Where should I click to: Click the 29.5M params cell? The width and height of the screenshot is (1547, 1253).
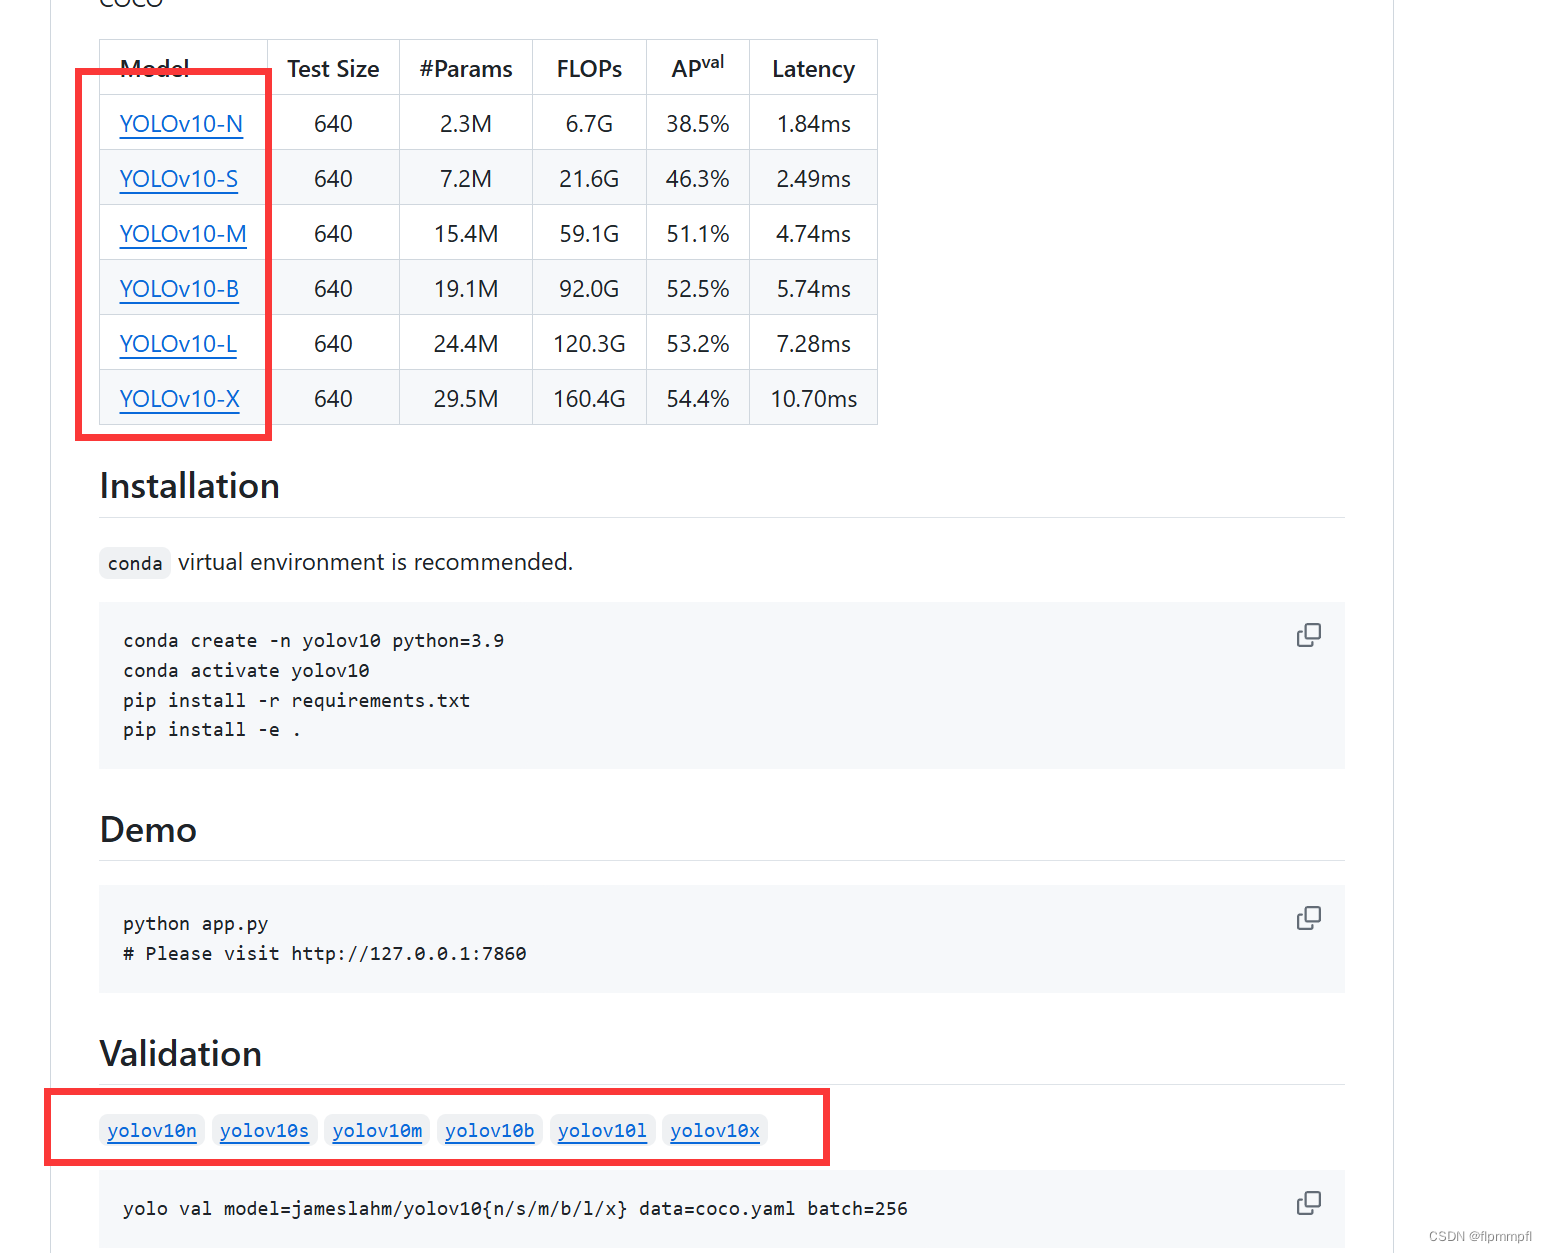466,399
